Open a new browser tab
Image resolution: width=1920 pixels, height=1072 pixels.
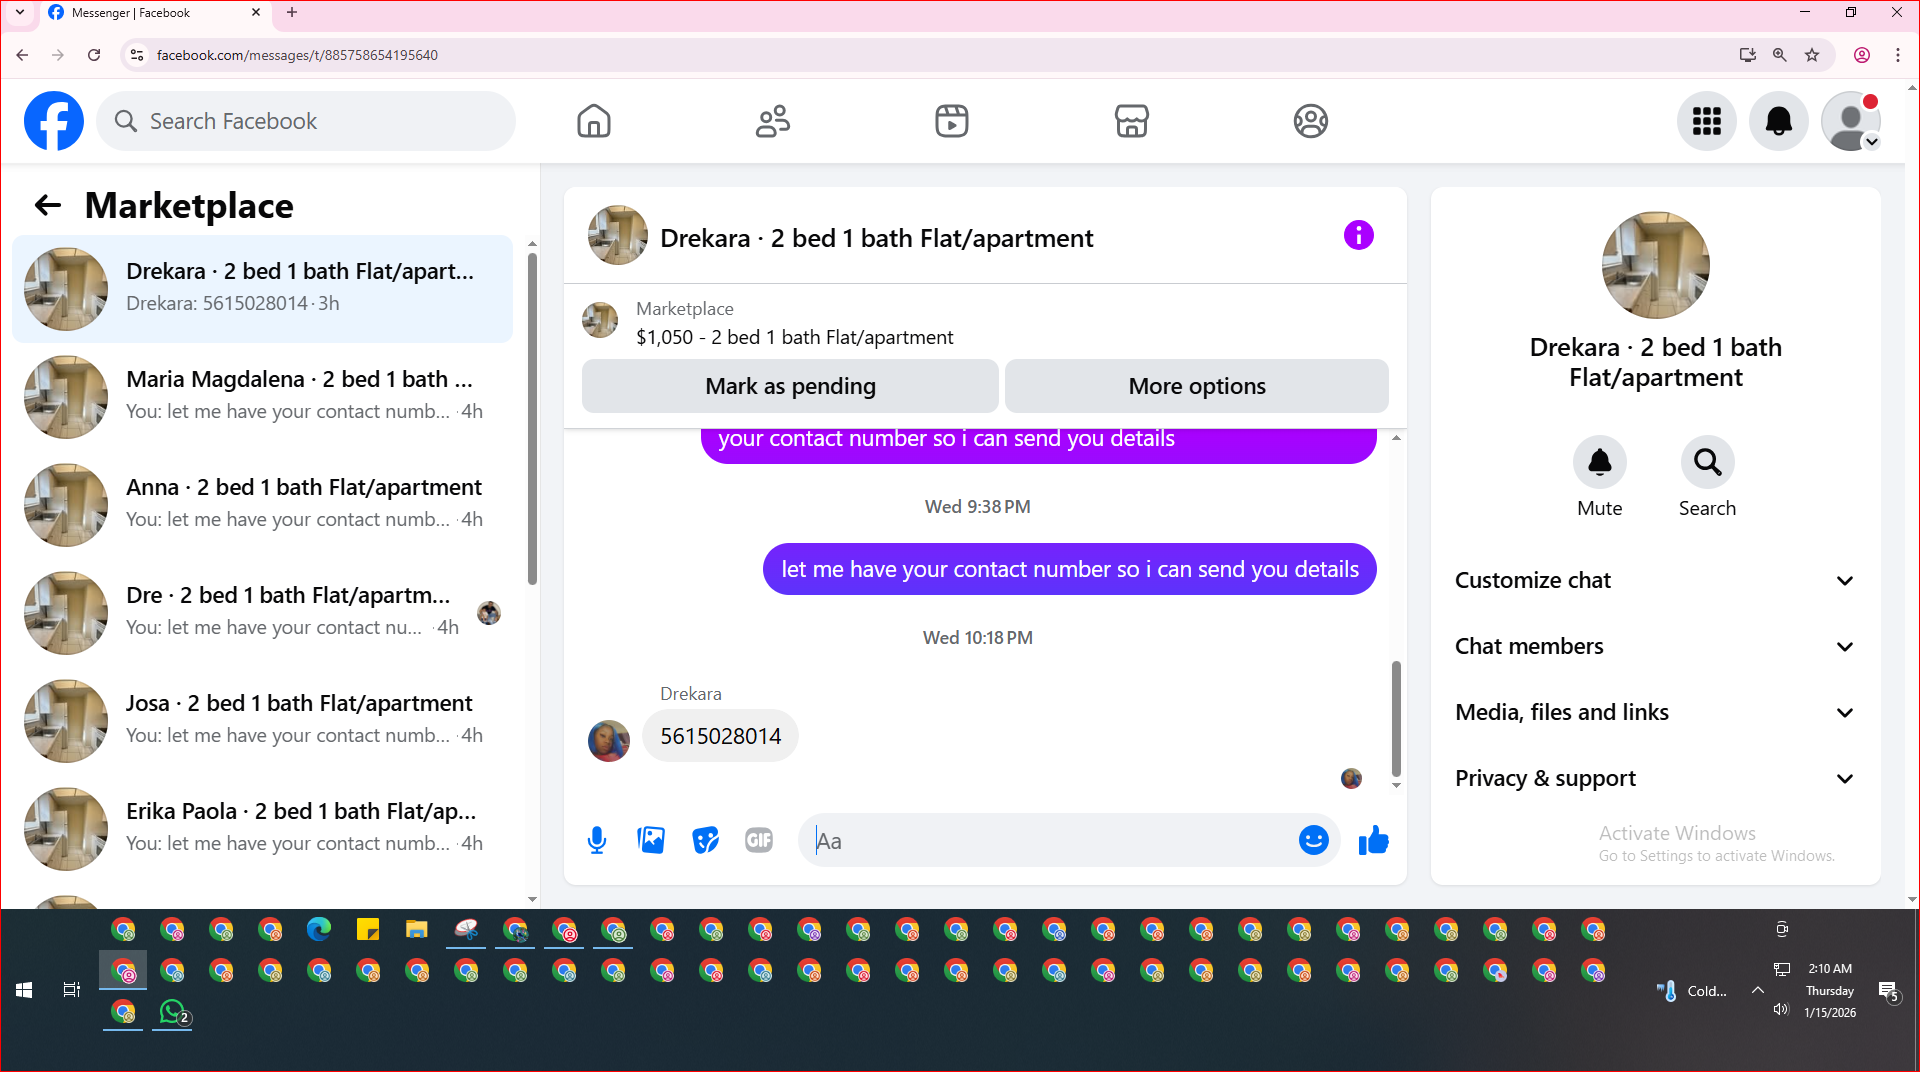[x=292, y=13]
